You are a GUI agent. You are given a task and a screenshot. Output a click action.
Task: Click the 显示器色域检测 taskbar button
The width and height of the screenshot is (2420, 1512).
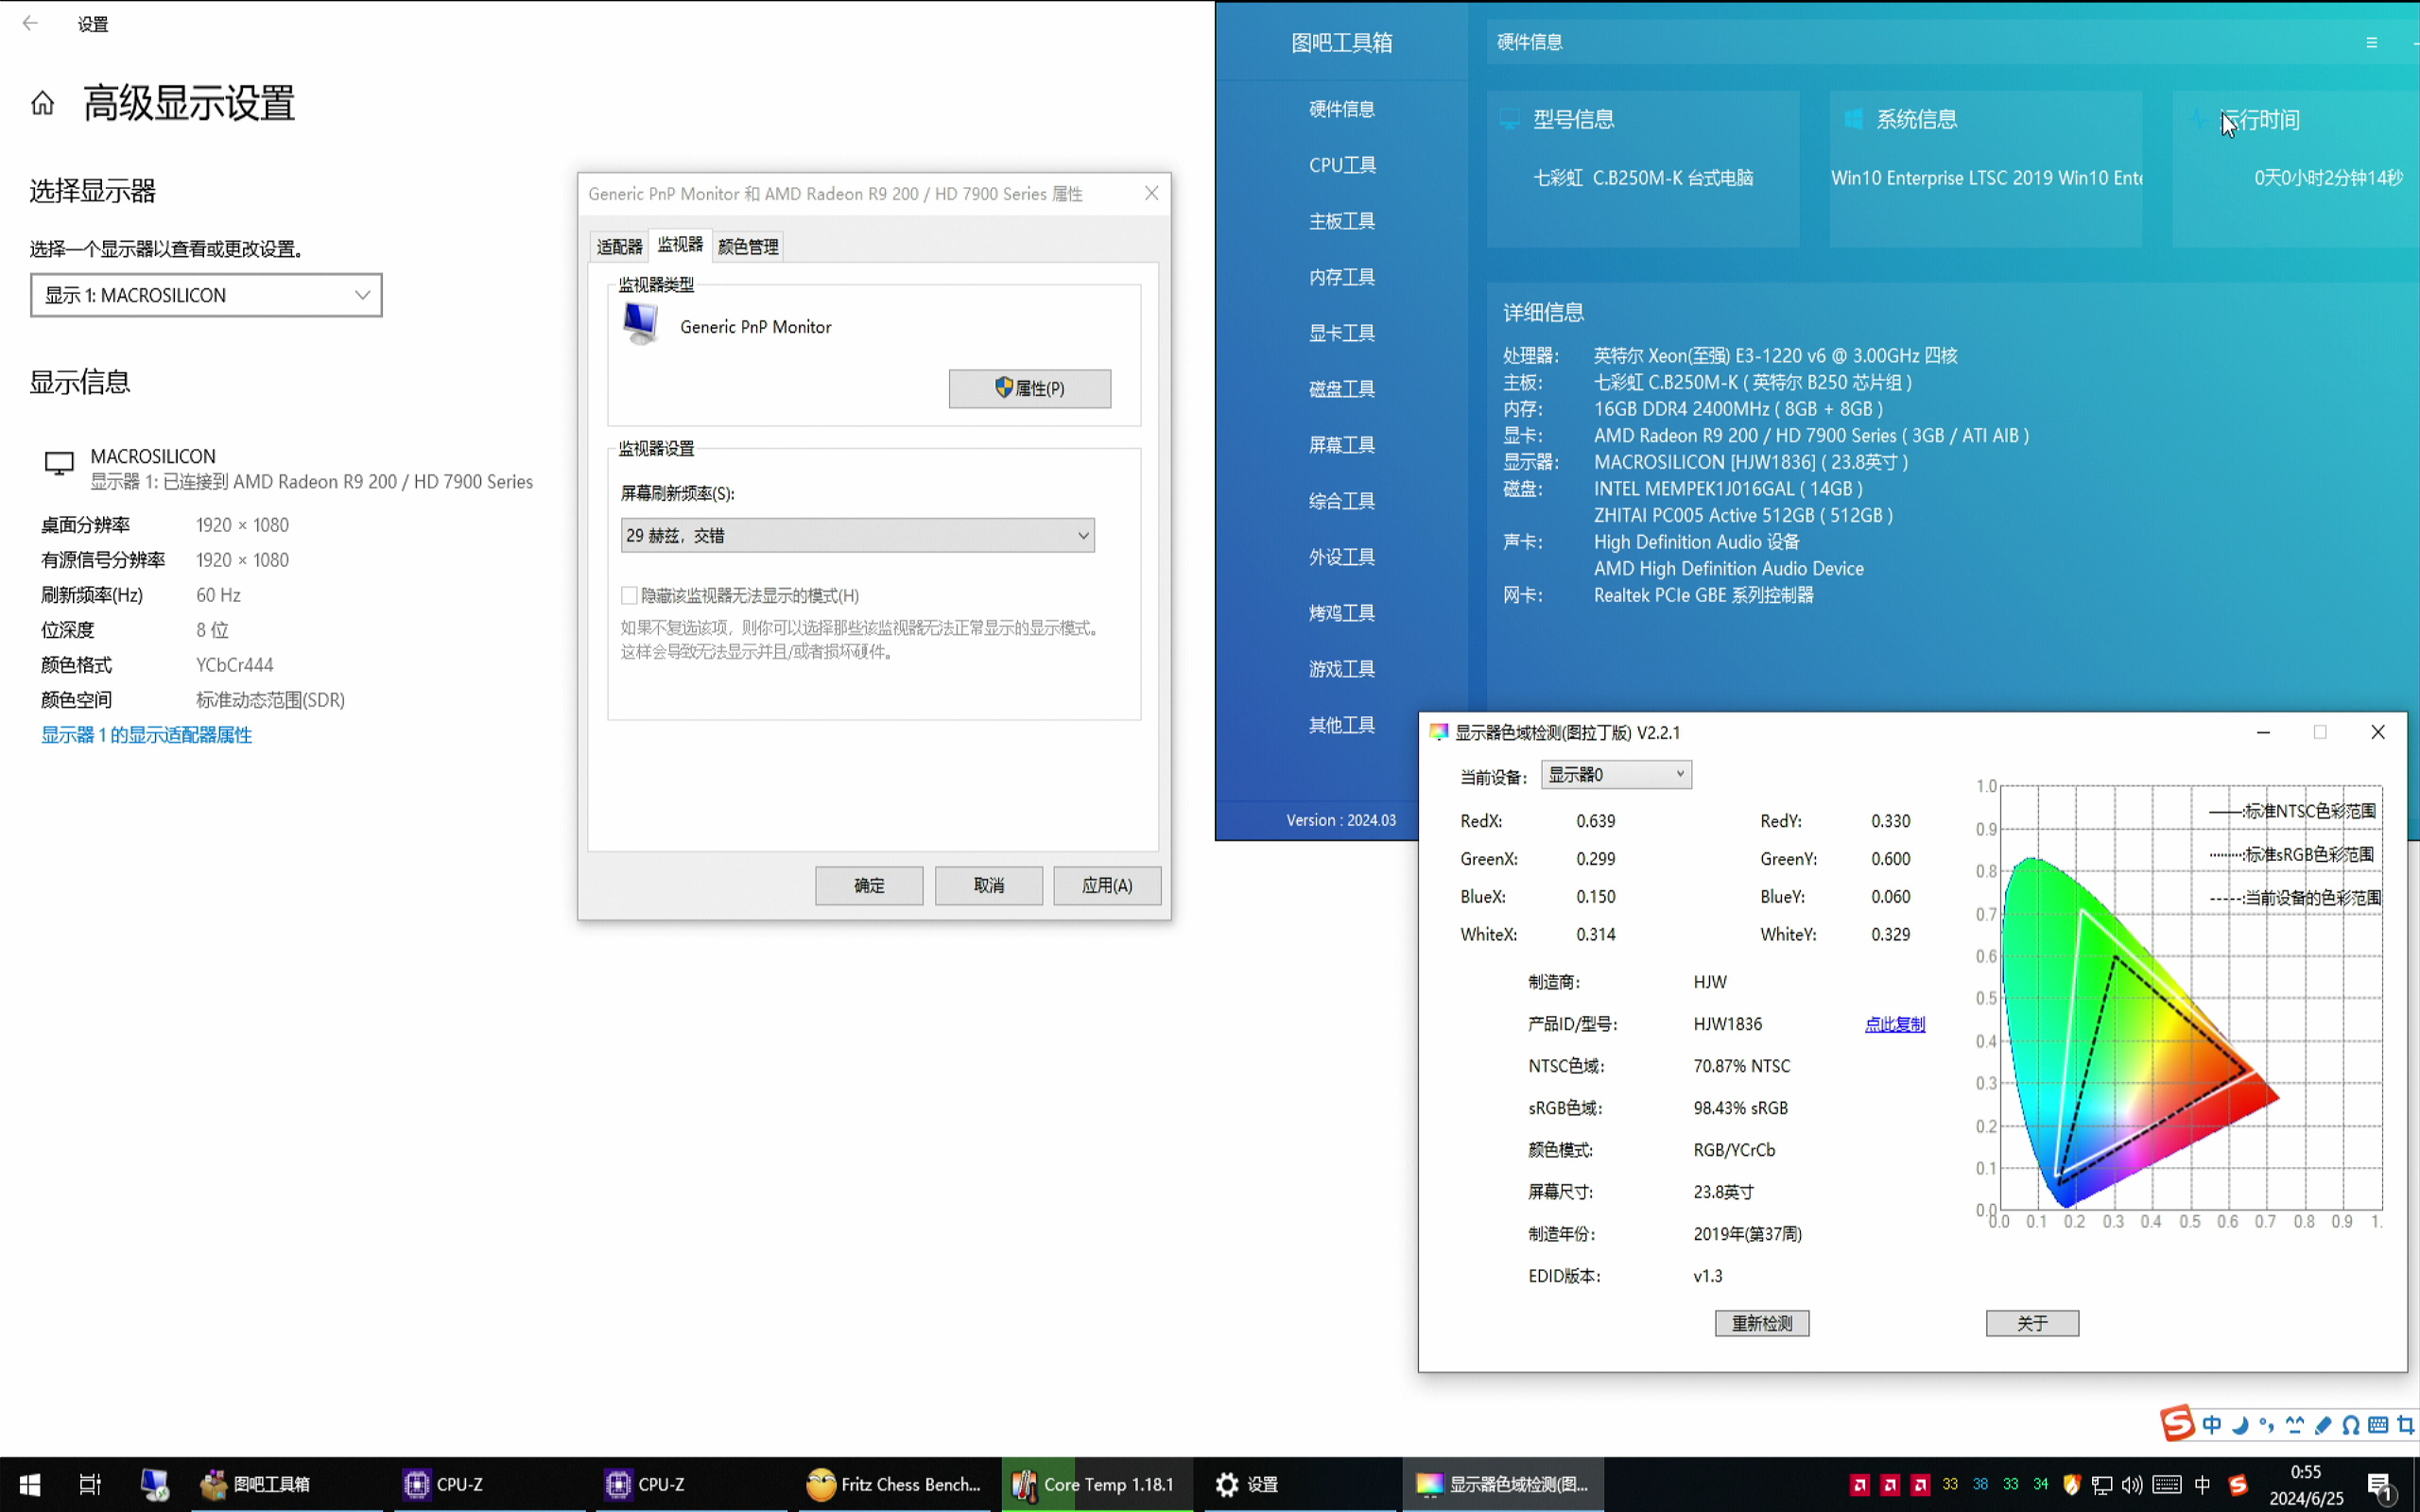[1502, 1484]
